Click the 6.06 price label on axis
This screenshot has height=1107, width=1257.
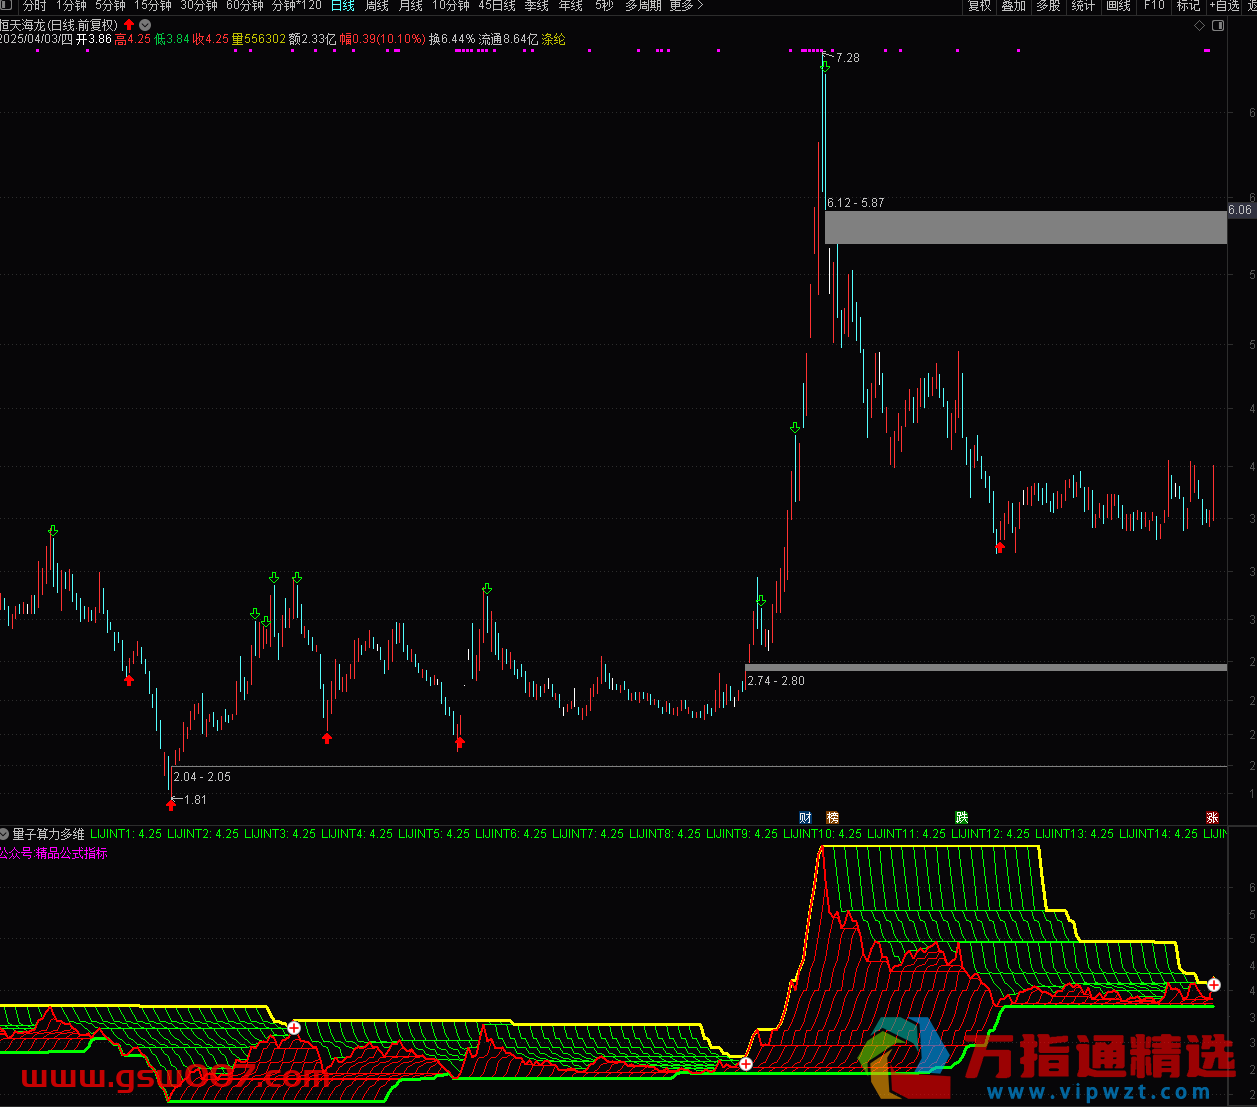click(1240, 210)
